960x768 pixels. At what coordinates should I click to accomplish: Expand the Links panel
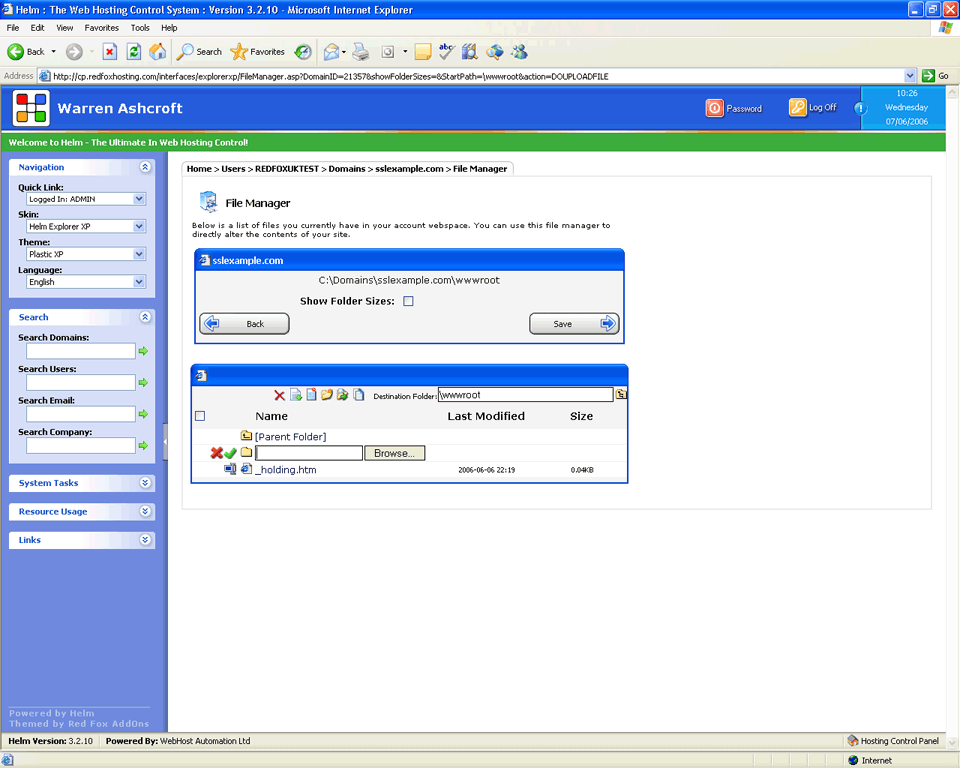(145, 540)
